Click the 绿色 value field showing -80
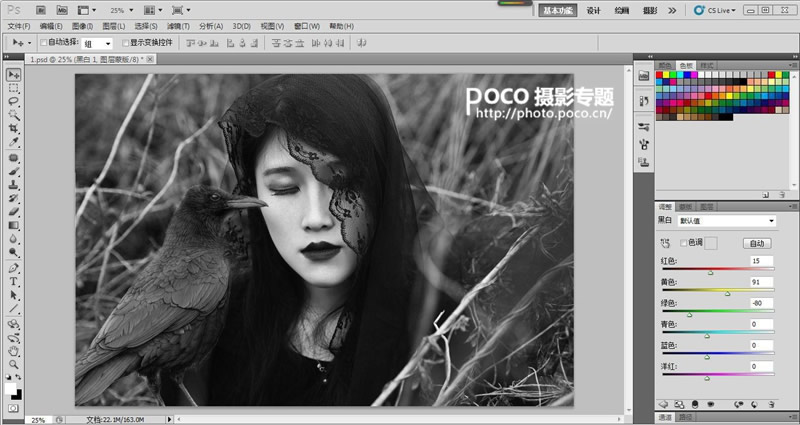 [761, 303]
